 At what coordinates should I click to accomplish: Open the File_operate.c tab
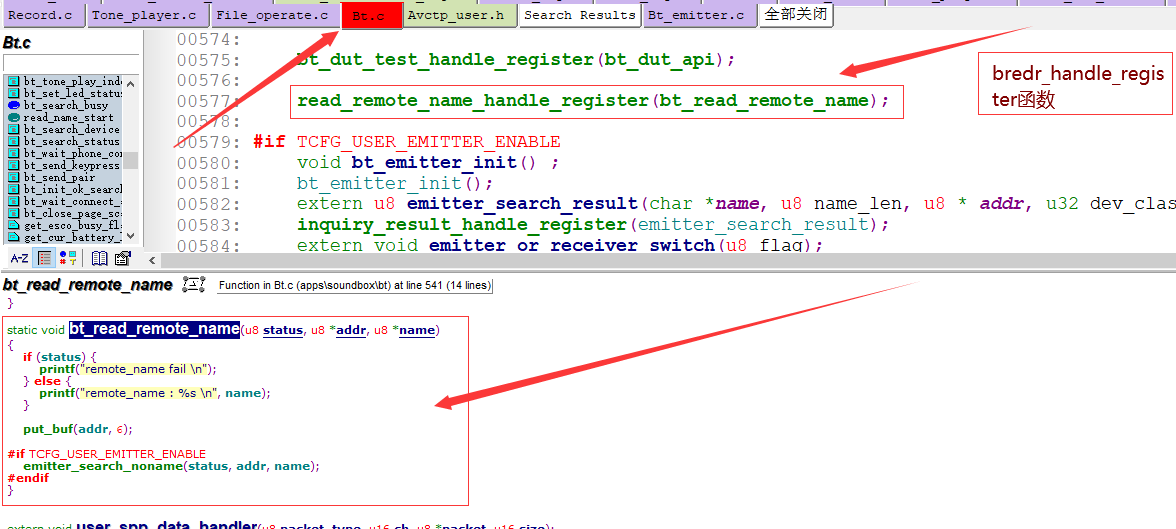tap(275, 15)
